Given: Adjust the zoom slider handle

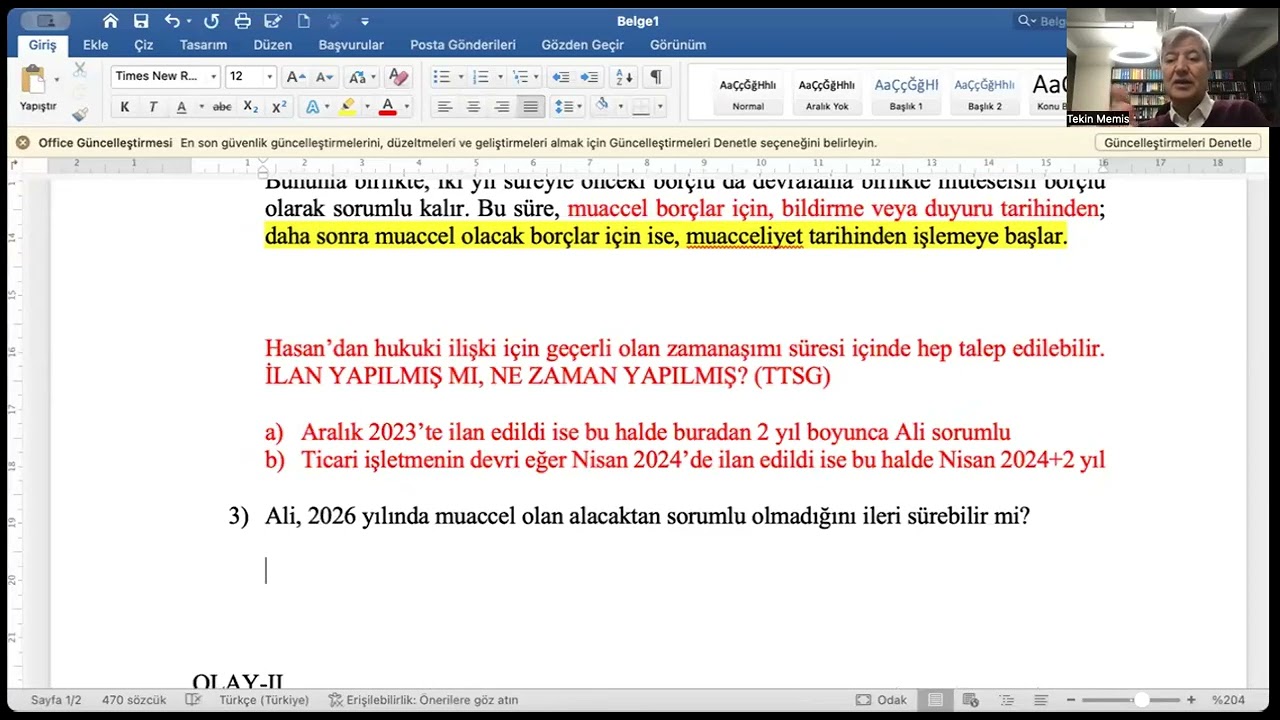Looking at the screenshot, I should (1141, 700).
